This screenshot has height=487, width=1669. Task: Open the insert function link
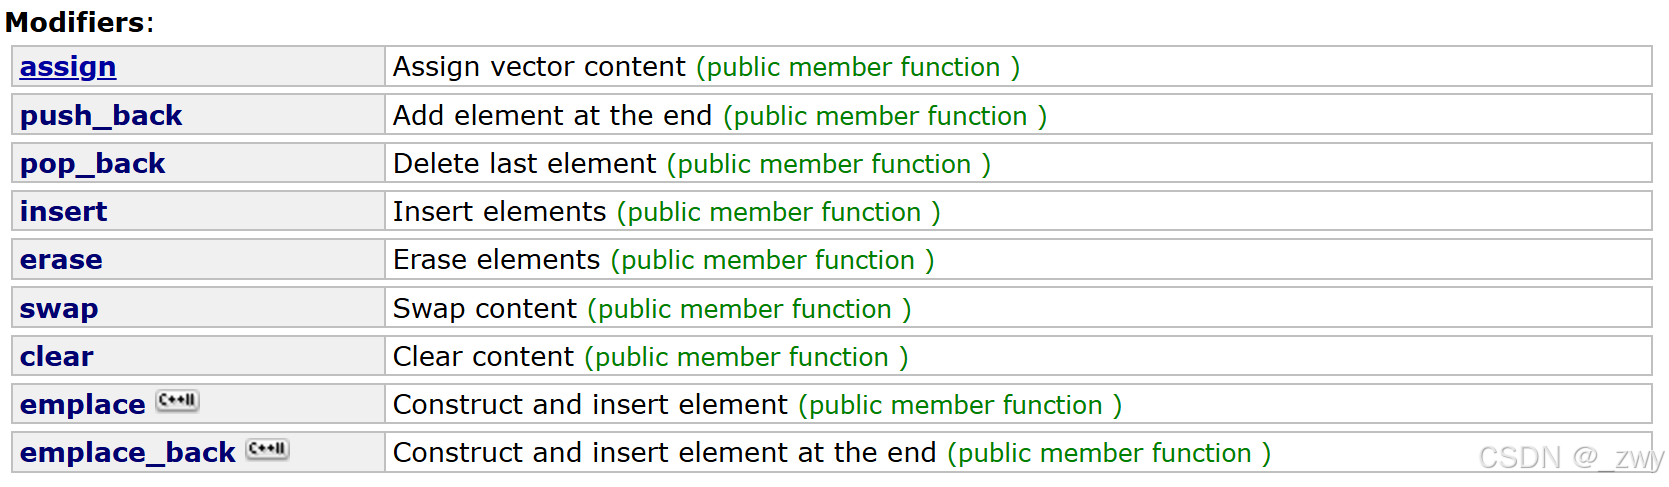click(x=63, y=212)
